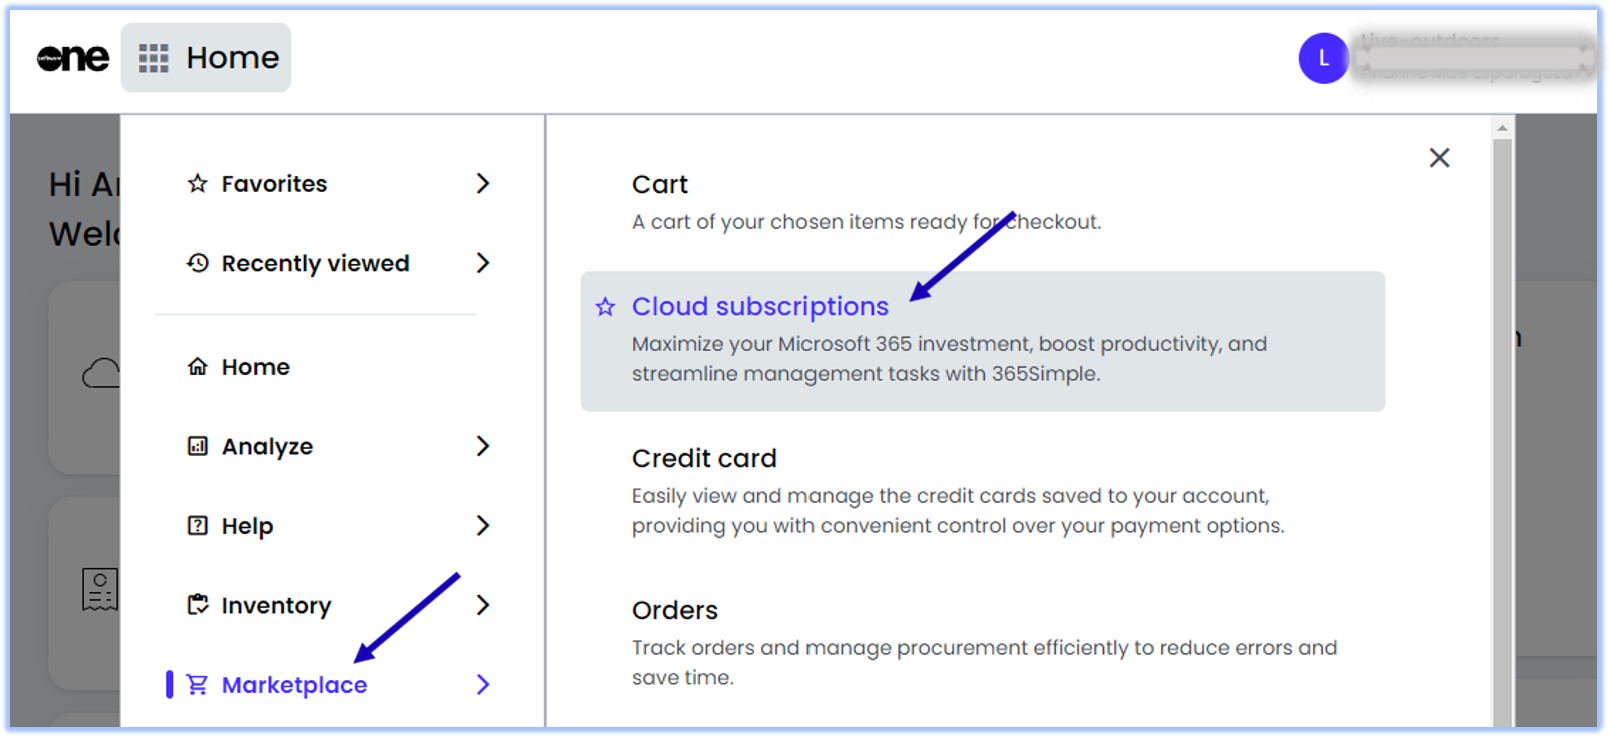Select Marketplace in the navigation menu
1609x739 pixels.
294,685
